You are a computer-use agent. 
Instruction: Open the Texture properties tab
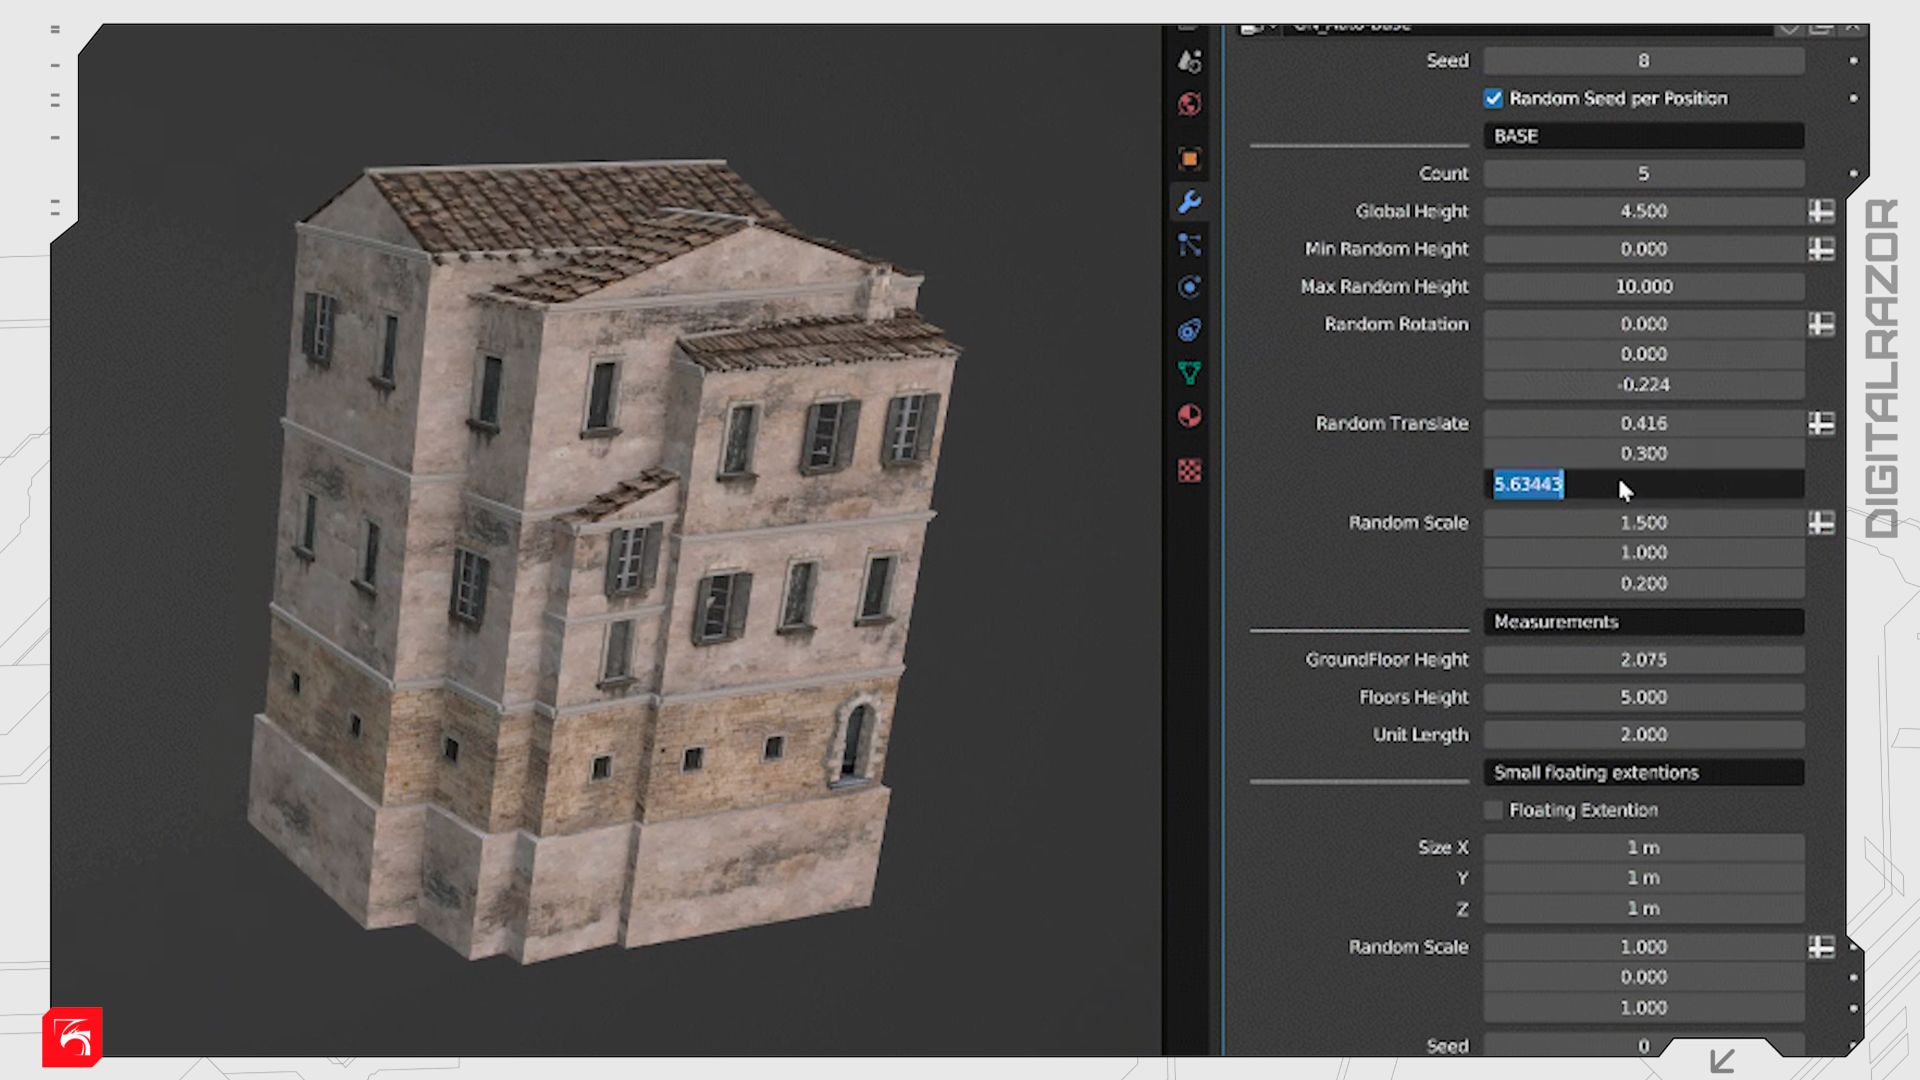1189,470
